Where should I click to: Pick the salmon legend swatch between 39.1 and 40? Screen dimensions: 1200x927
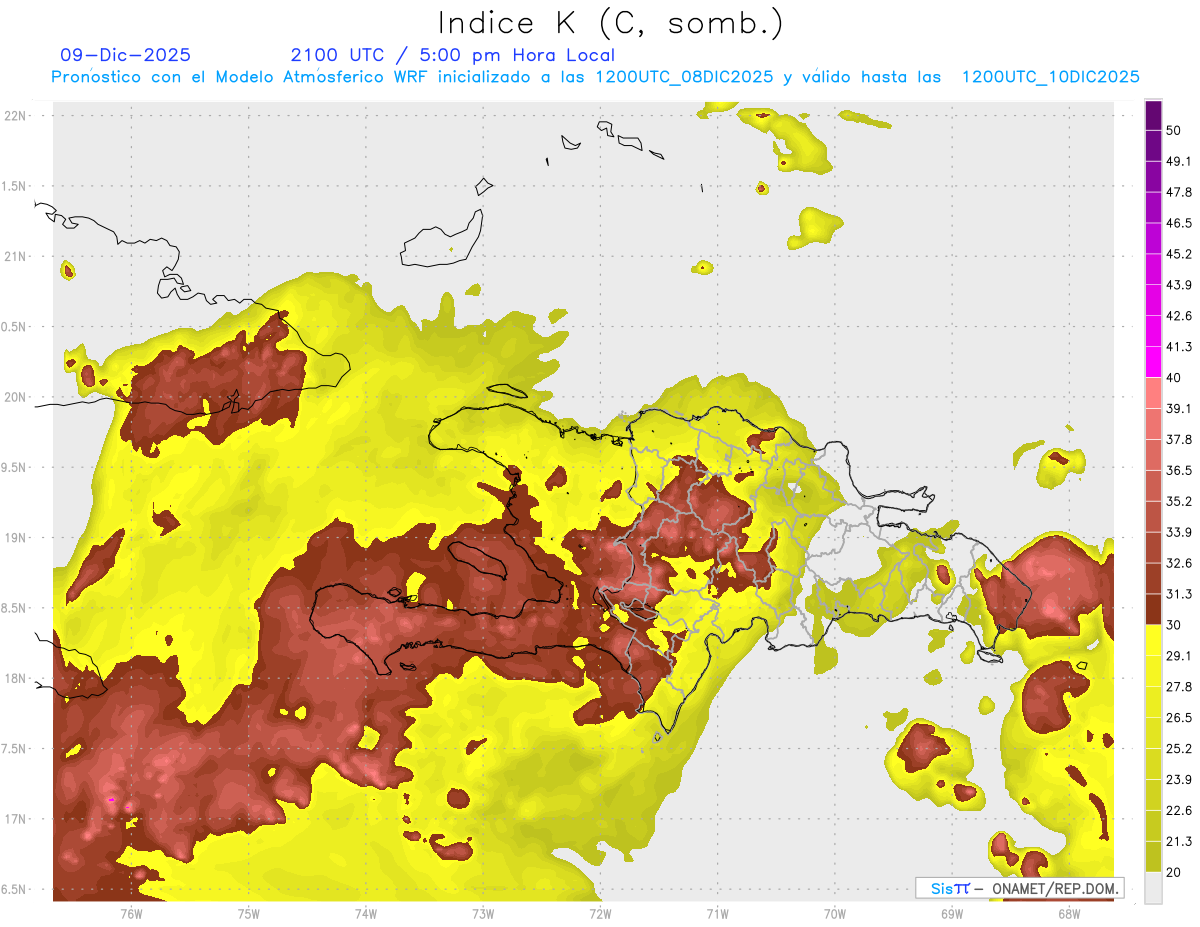point(1153,393)
